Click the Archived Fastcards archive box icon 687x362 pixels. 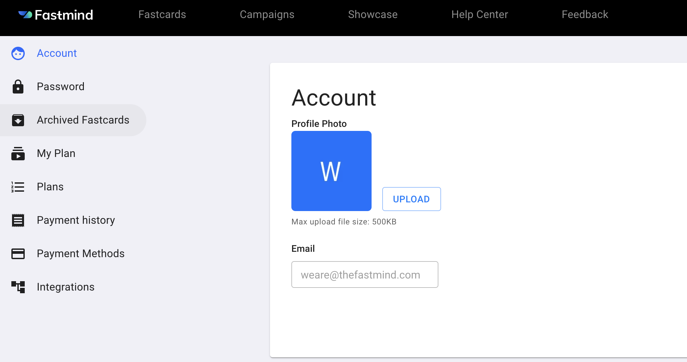click(x=18, y=120)
